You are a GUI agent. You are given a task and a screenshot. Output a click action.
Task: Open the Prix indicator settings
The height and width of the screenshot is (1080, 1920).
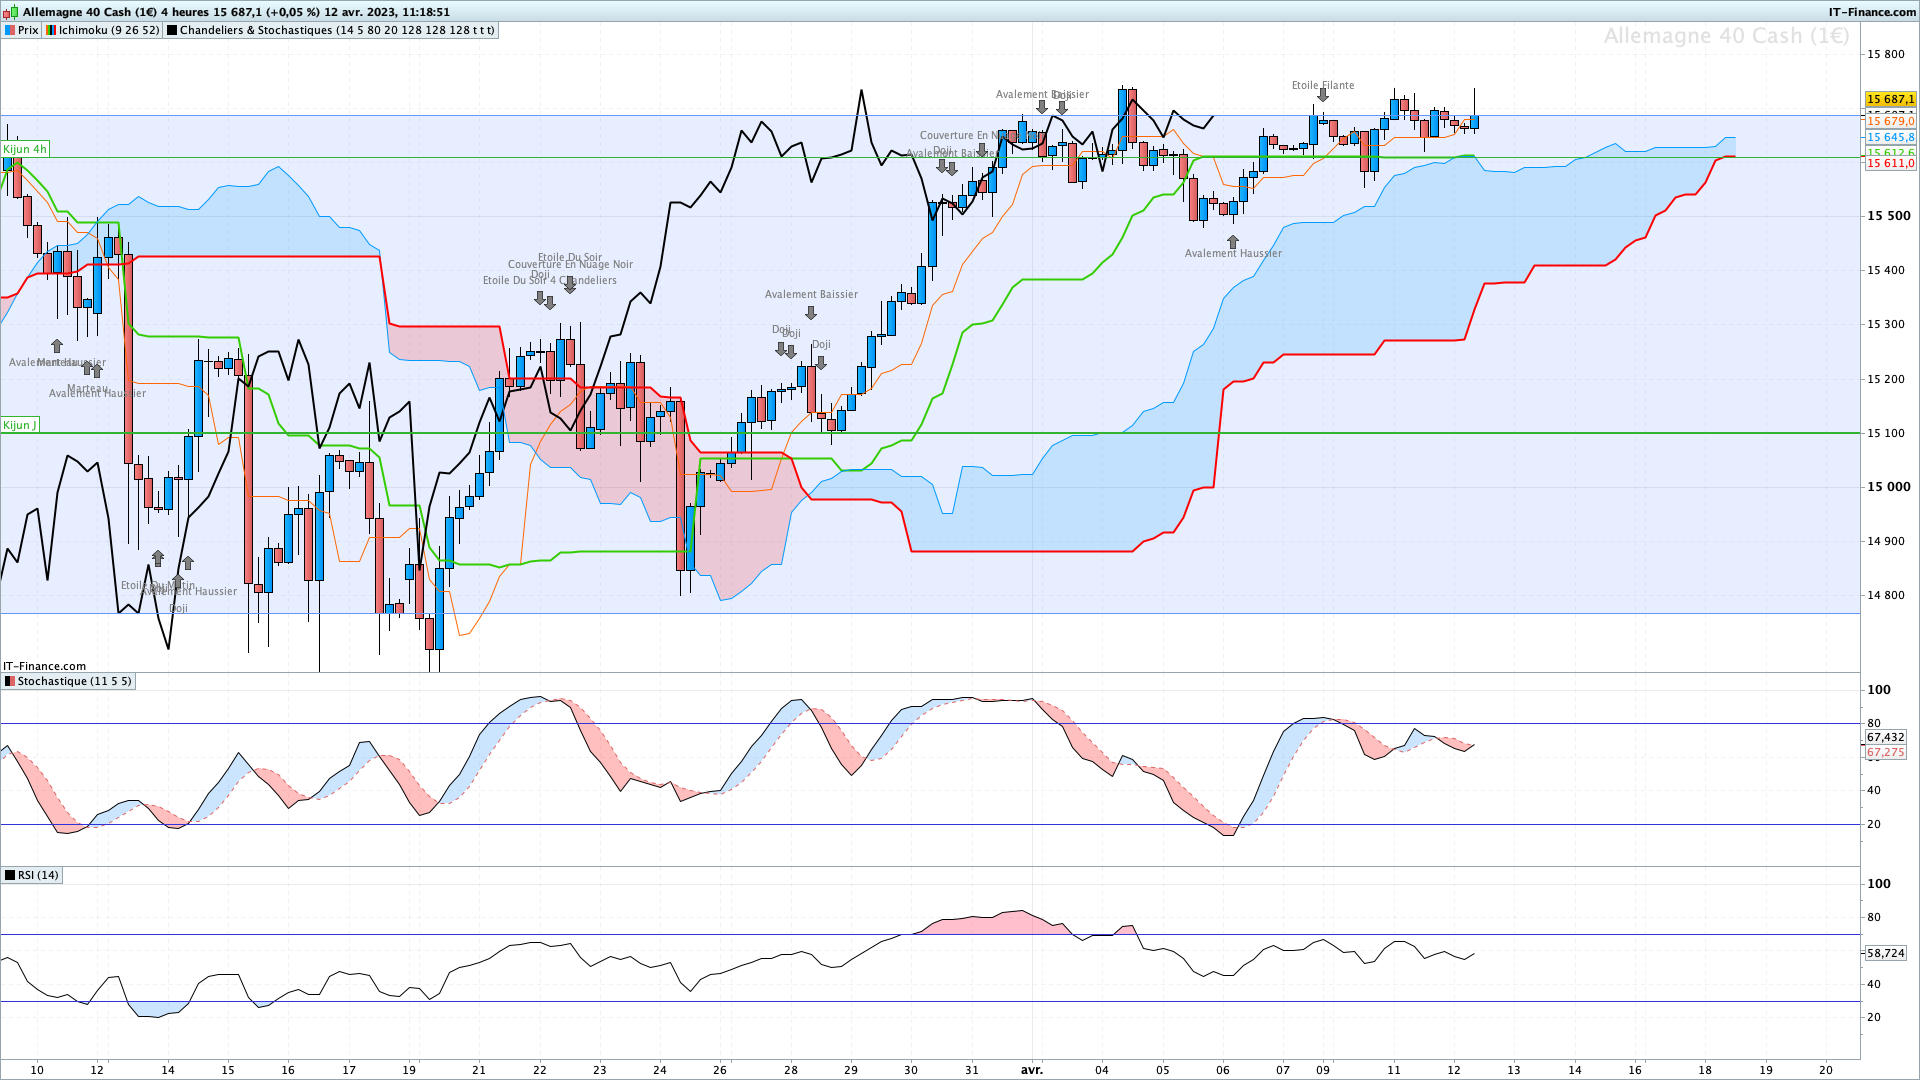(x=21, y=30)
